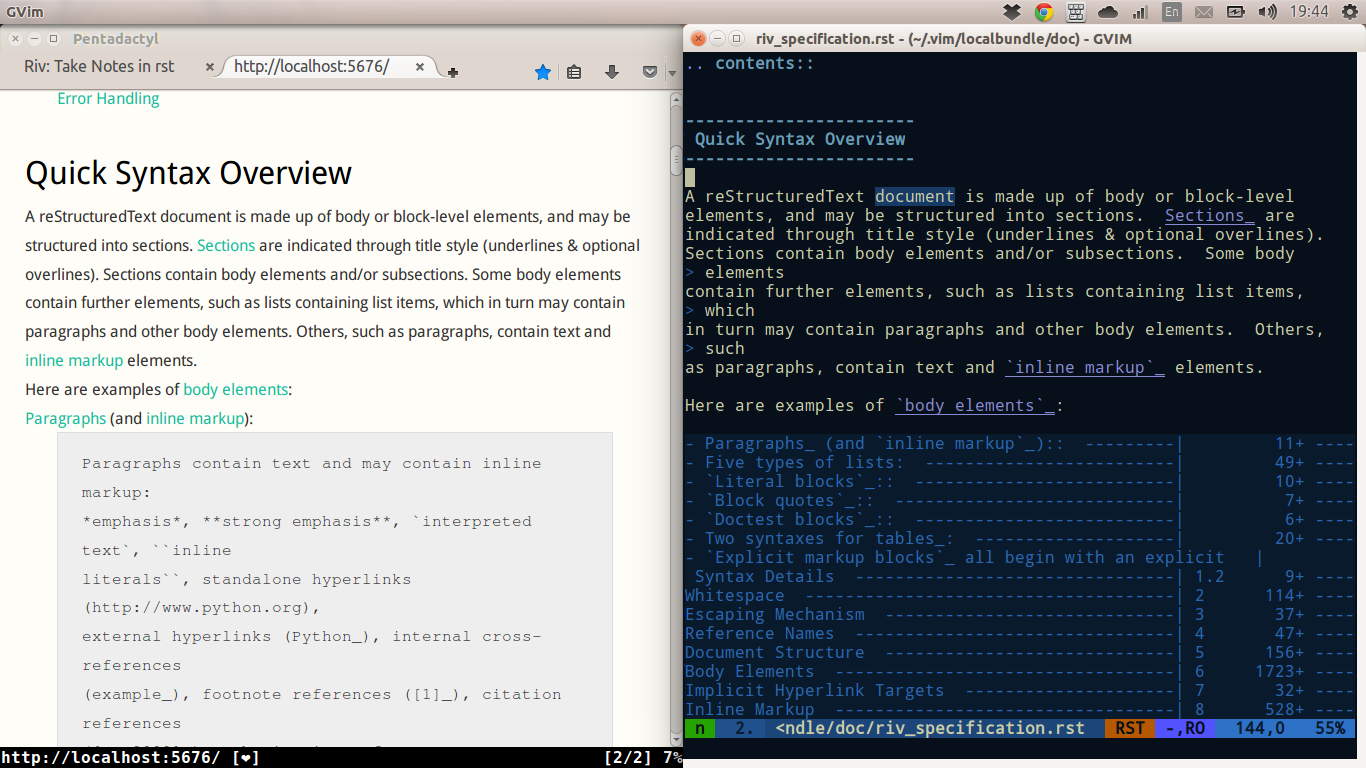
Task: Click the Pocket icon in browser toolbar
Action: coord(649,72)
